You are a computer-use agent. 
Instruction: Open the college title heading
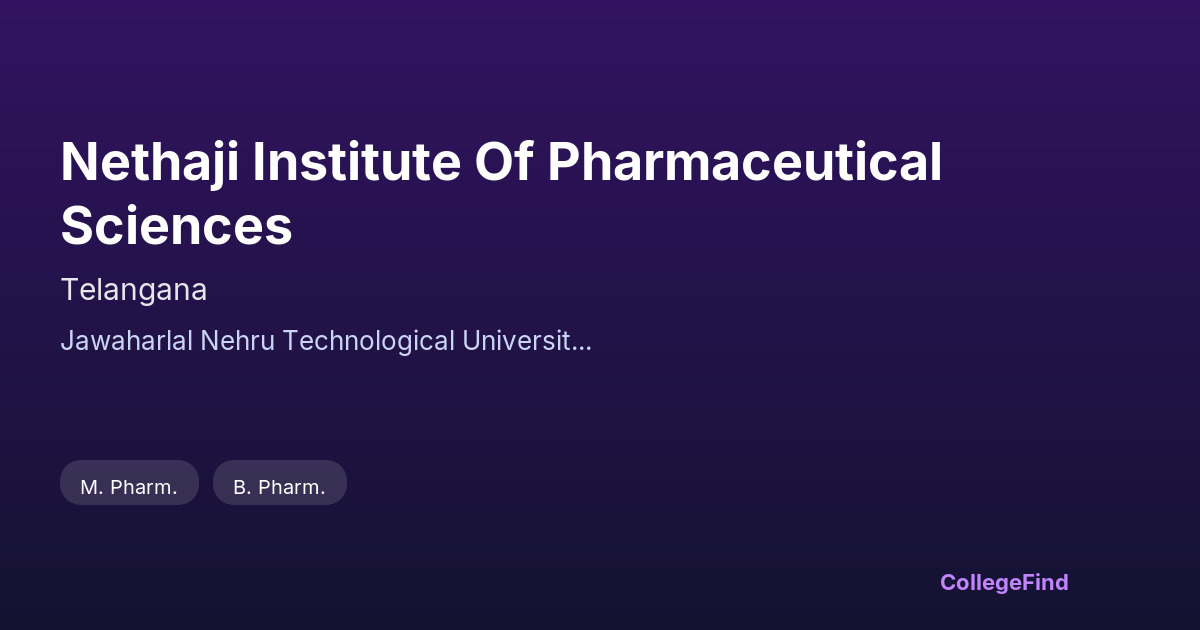click(x=500, y=194)
